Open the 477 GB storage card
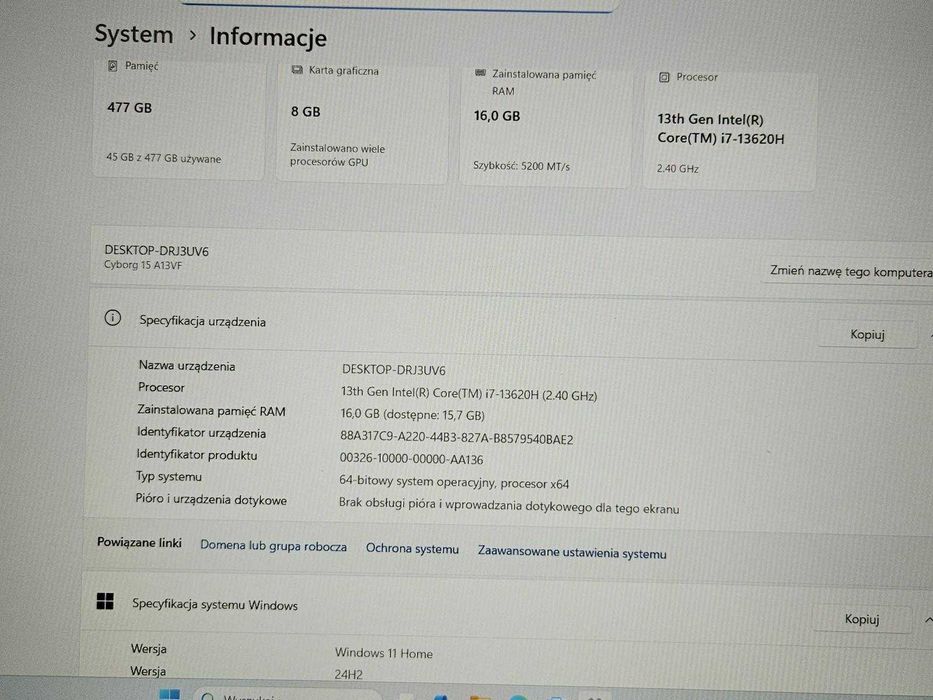933x700 pixels. [179, 118]
